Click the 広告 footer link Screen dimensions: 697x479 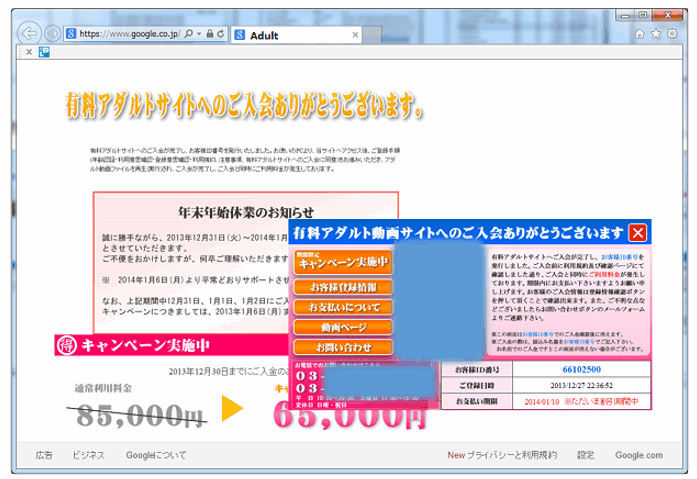[44, 455]
